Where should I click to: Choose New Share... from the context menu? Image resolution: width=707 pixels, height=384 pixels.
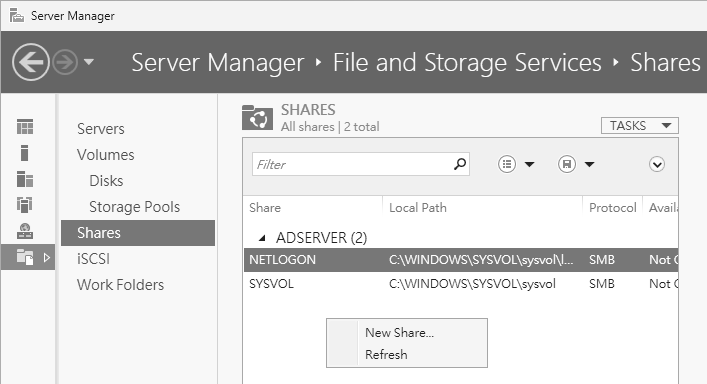tap(399, 333)
